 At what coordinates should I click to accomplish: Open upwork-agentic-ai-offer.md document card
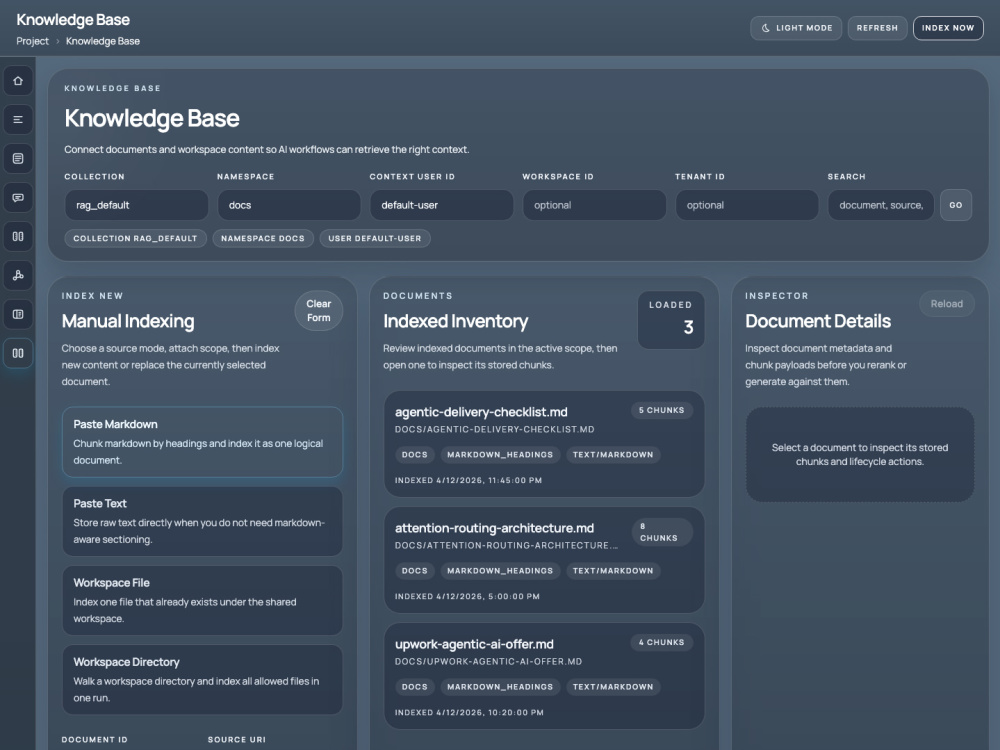(x=544, y=676)
